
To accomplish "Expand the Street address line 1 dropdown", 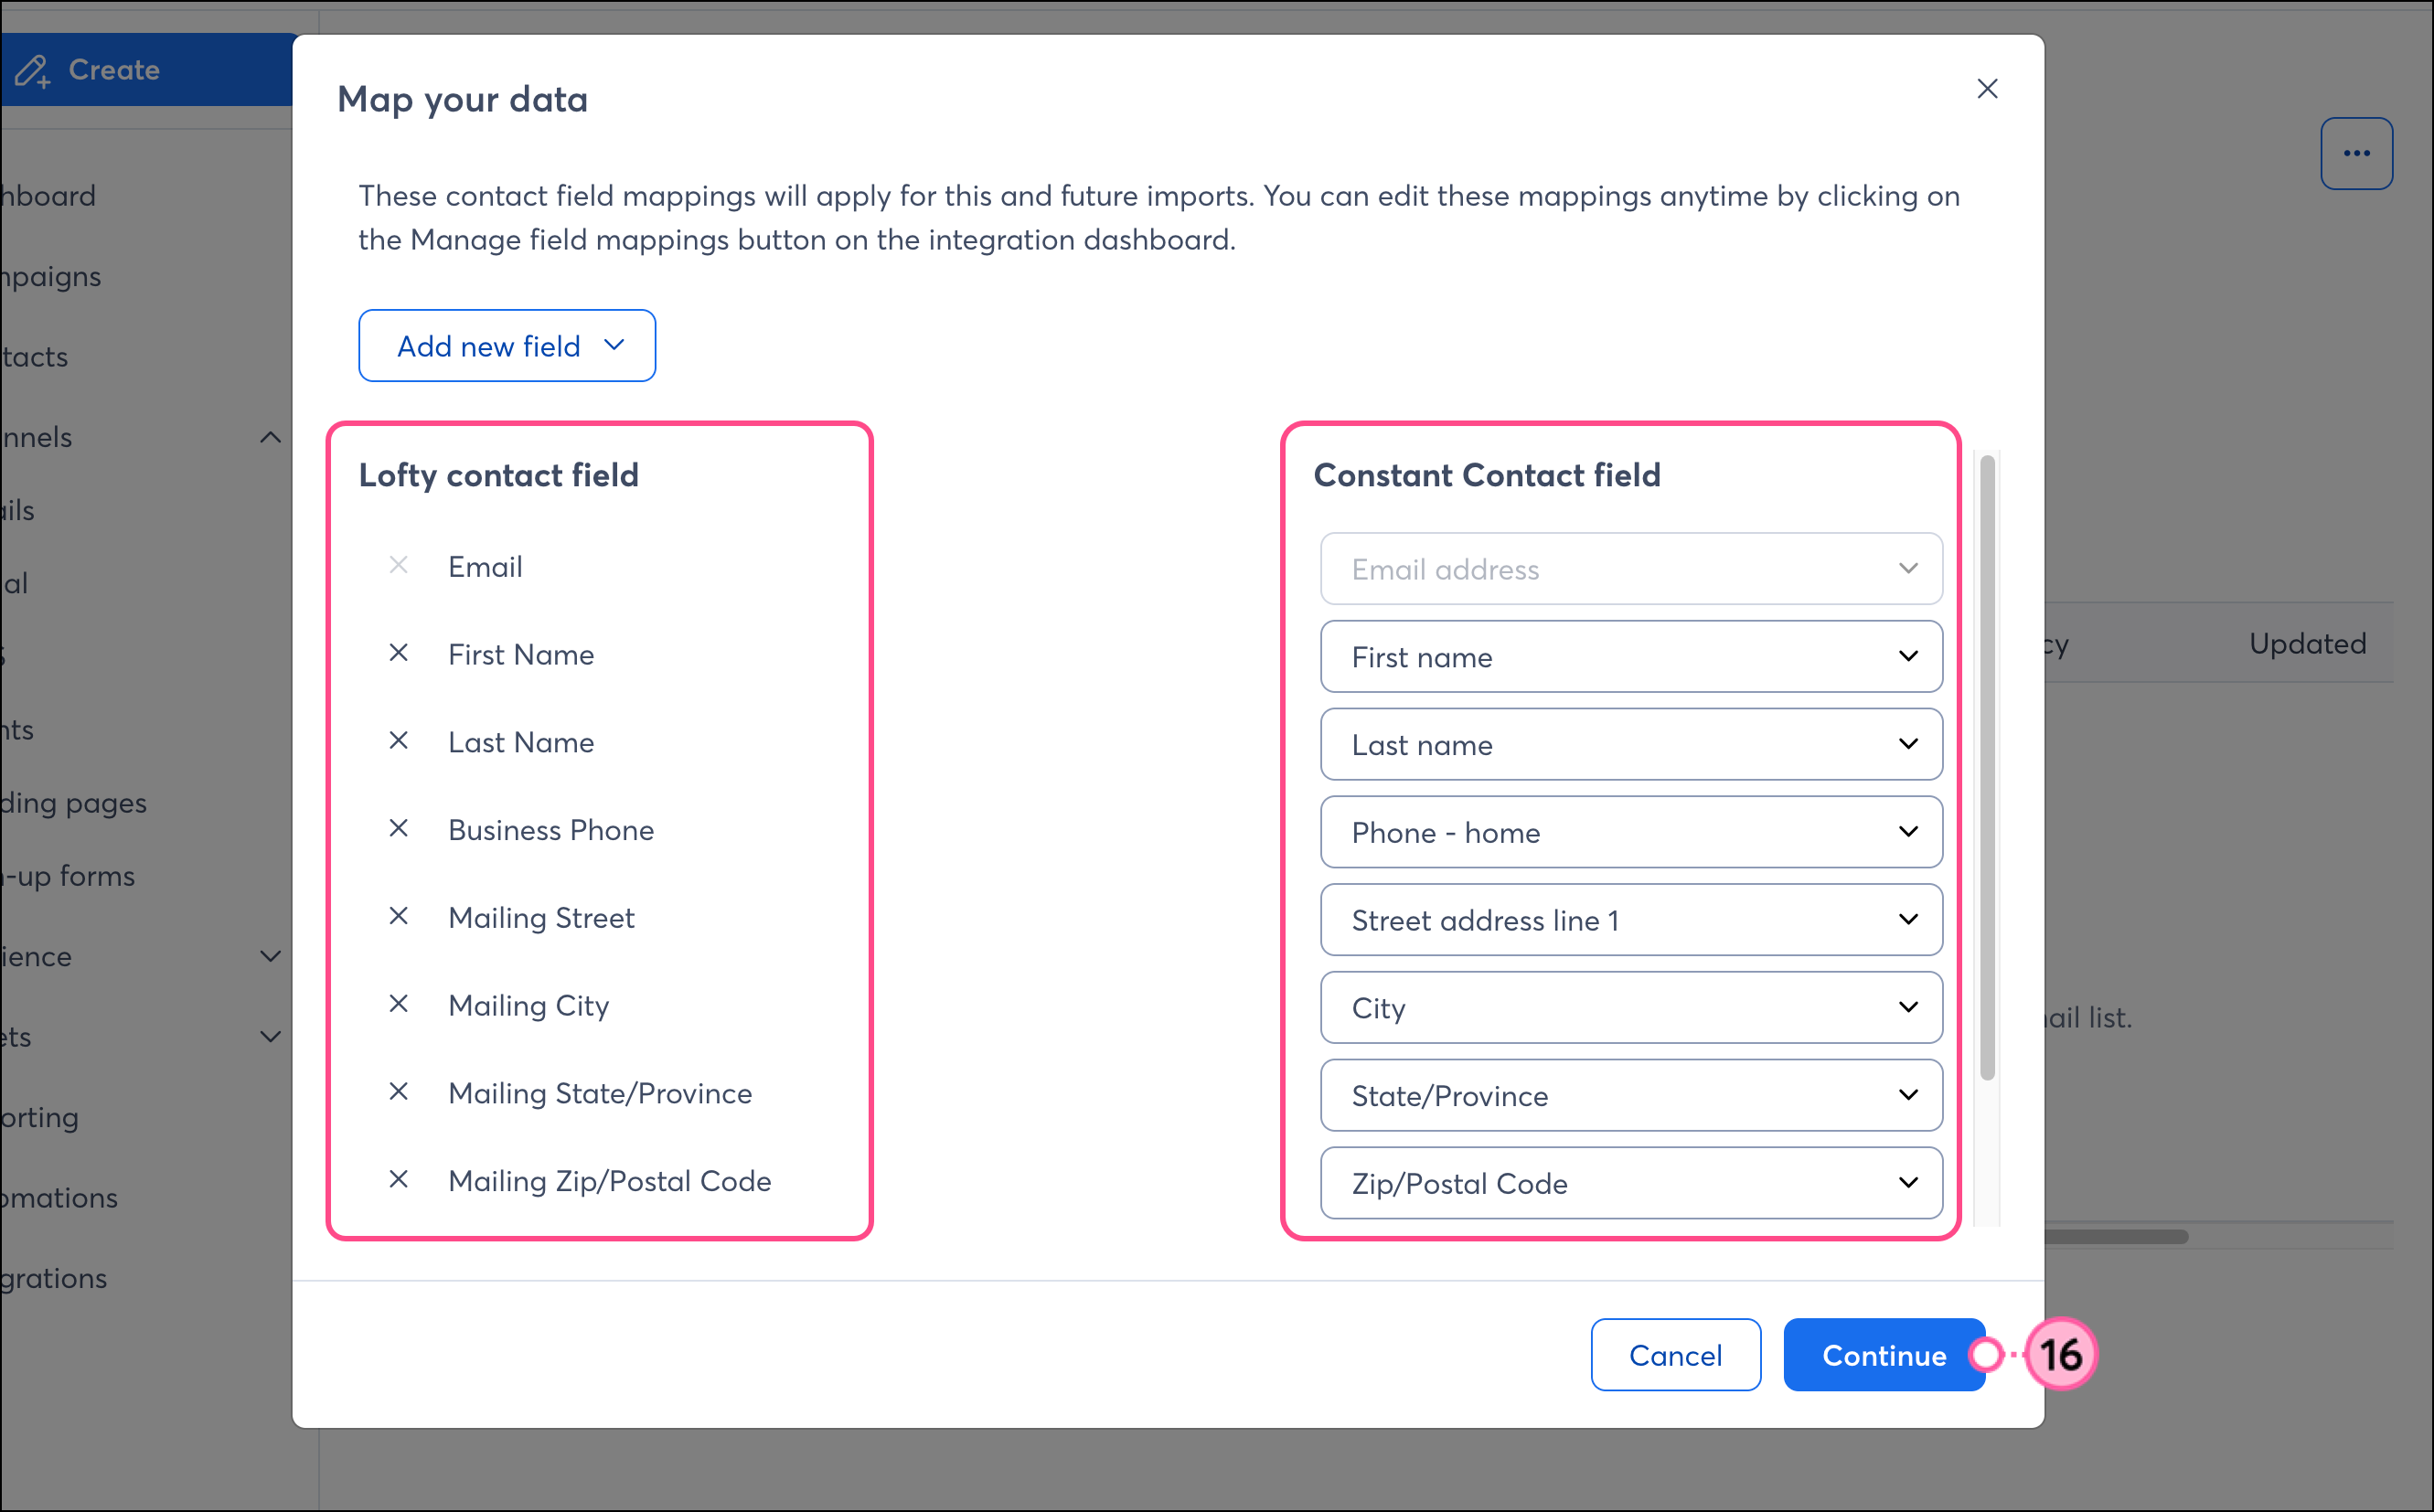I will point(1630,920).
